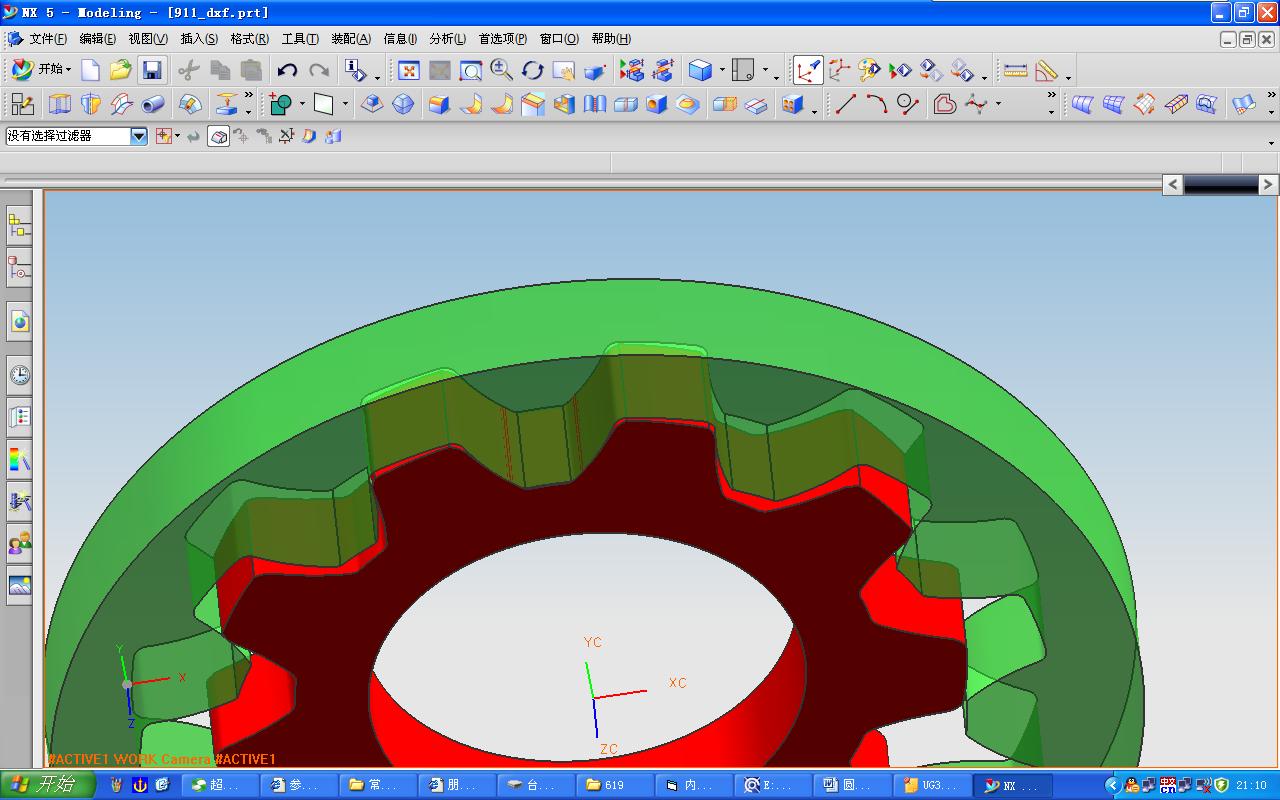Select the Pan hand tool
This screenshot has height=800, width=1280.
point(564,70)
